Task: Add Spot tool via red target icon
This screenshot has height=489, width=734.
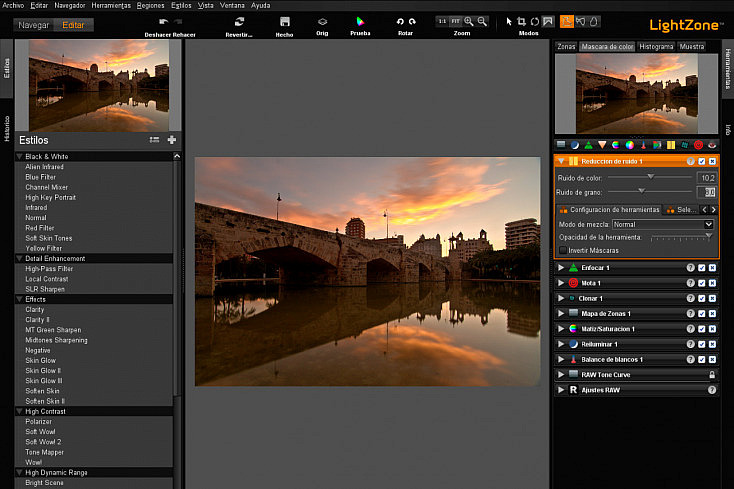Action: point(698,145)
